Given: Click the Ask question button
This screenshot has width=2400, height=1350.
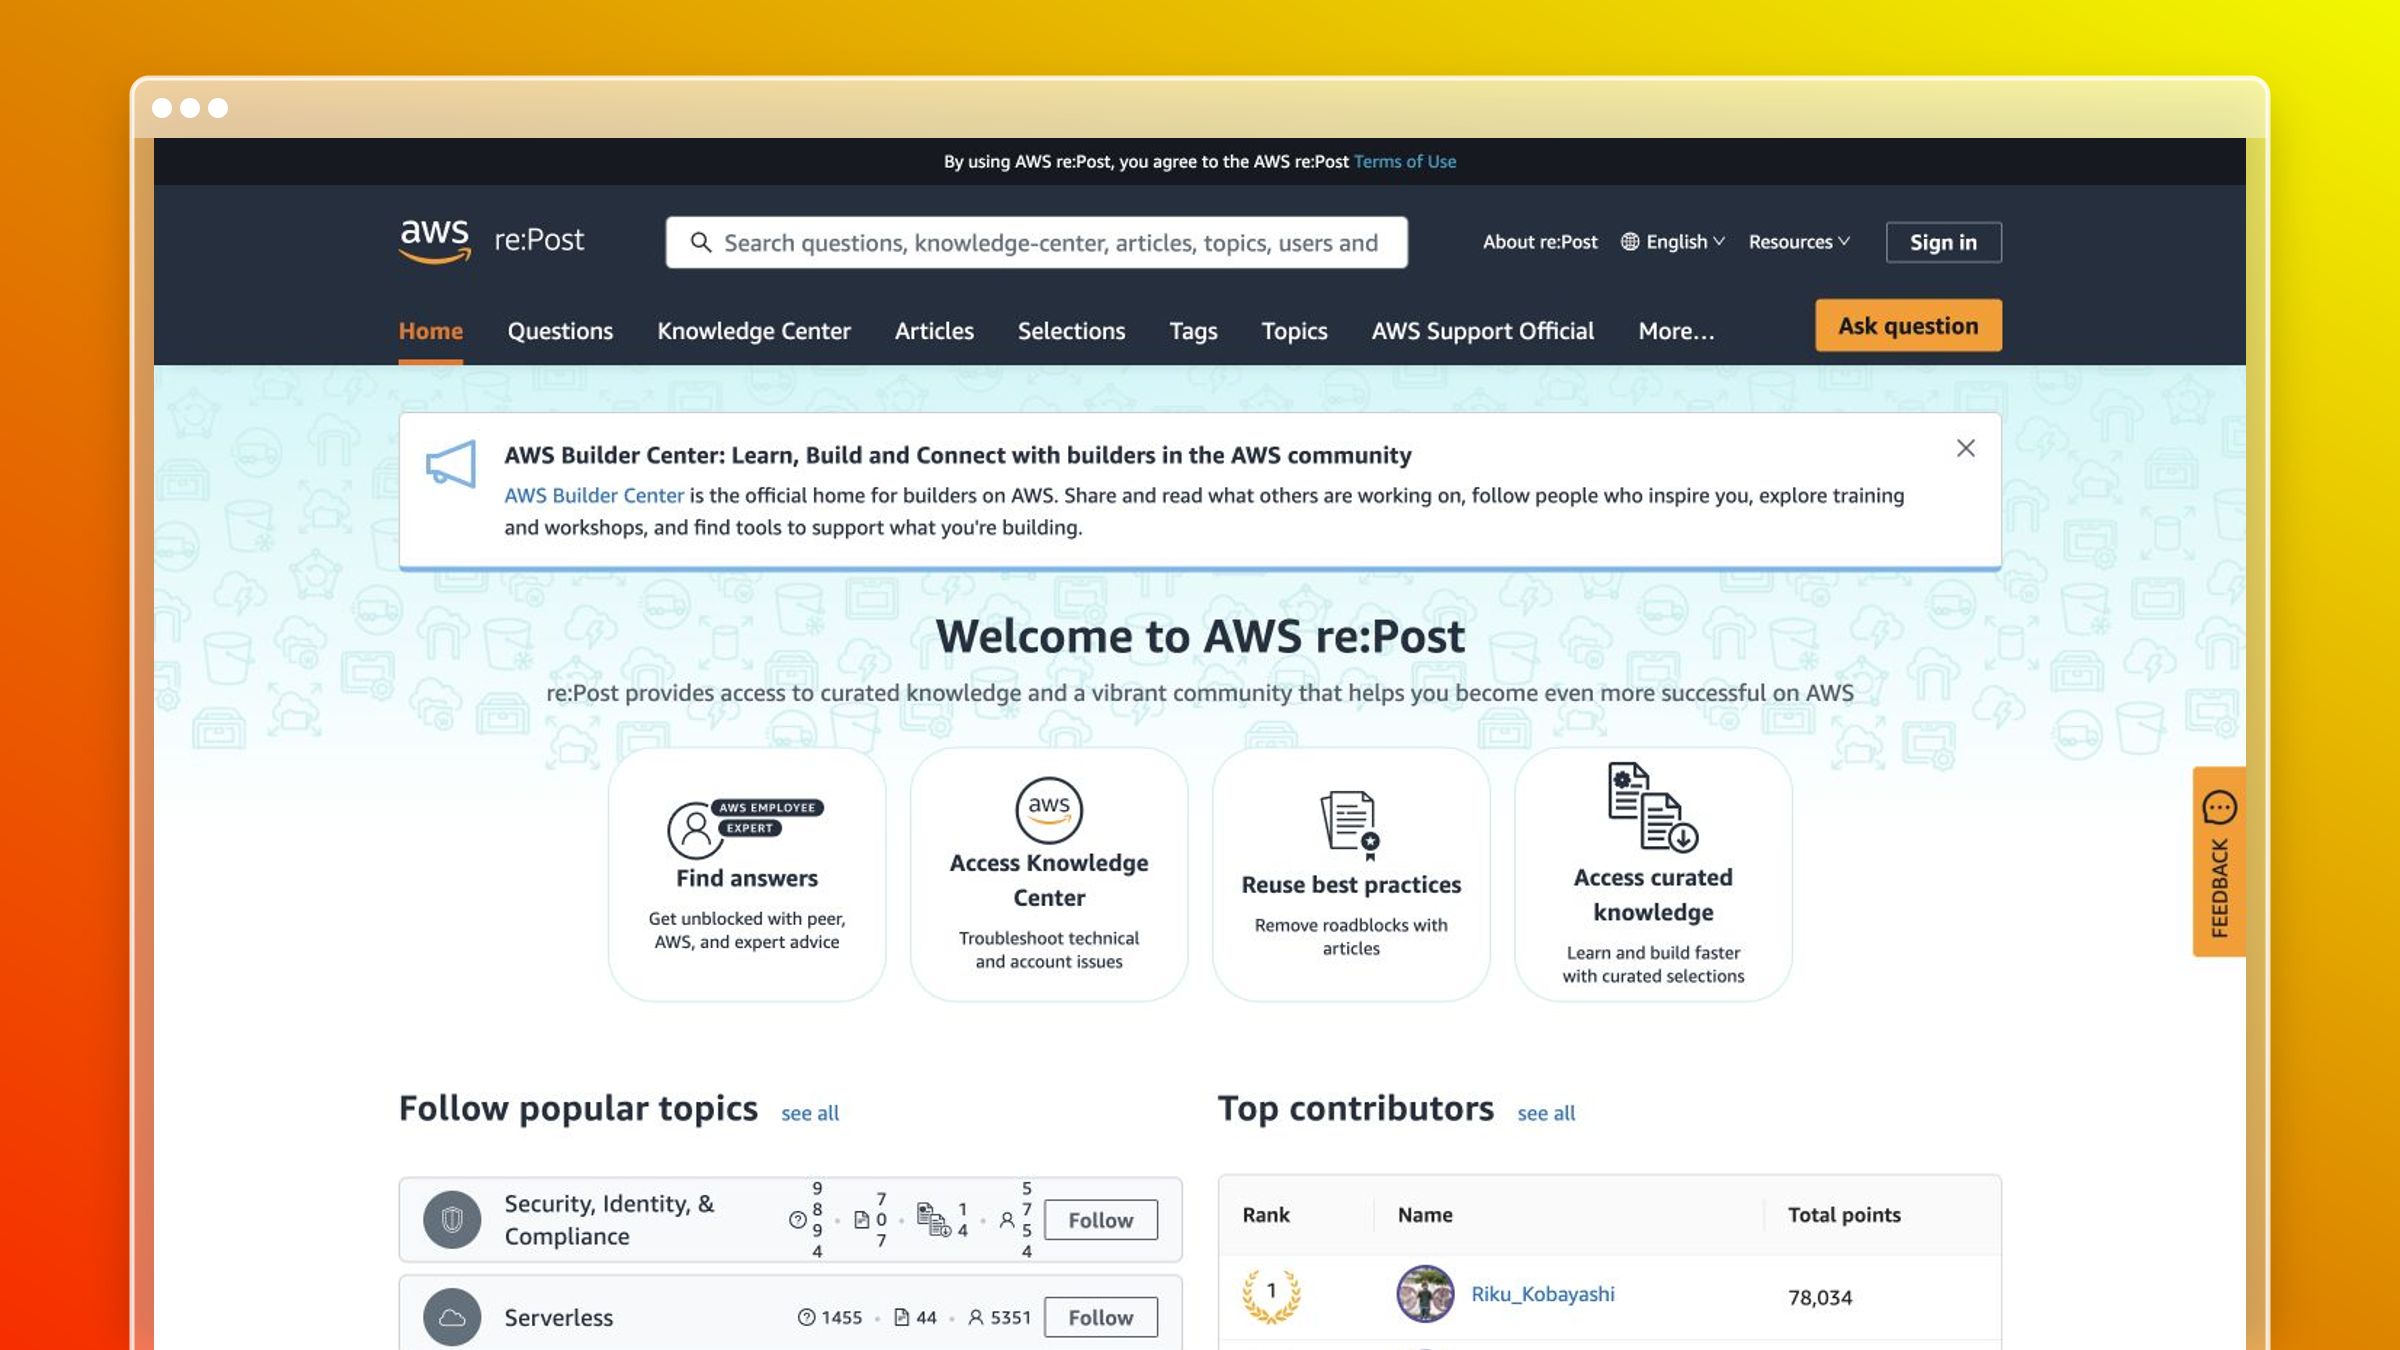Looking at the screenshot, I should point(1908,325).
